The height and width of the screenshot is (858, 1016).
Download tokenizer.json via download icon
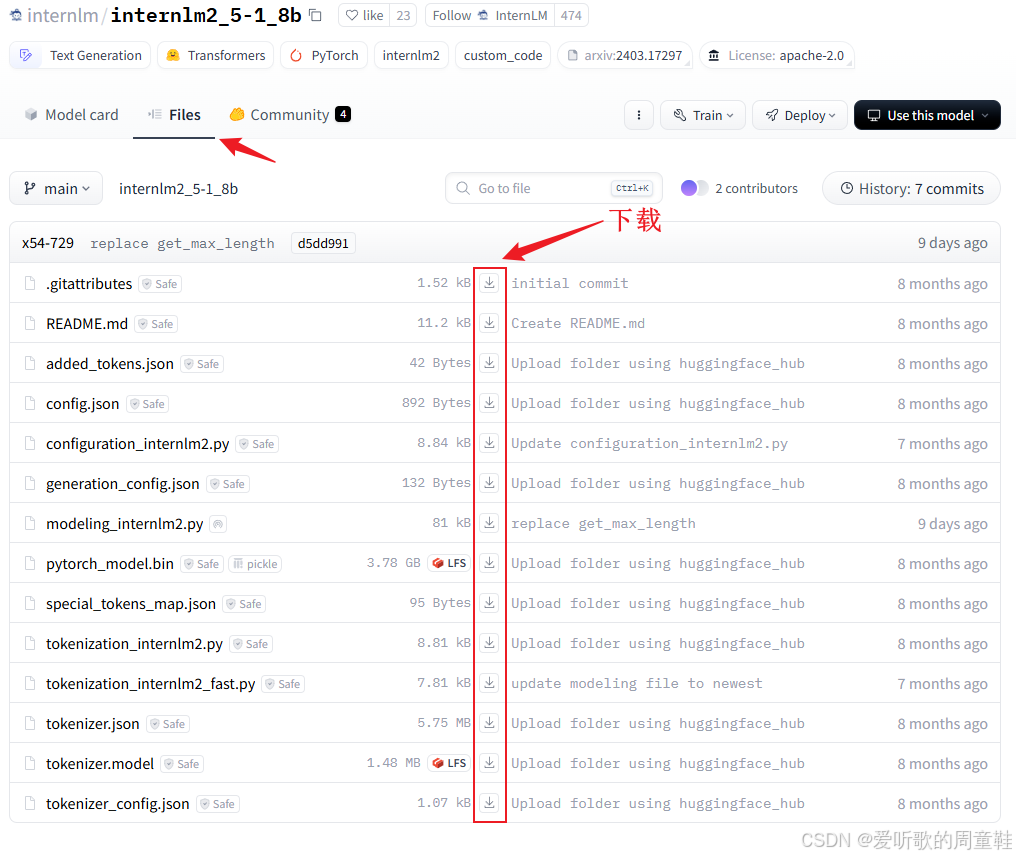pos(489,723)
